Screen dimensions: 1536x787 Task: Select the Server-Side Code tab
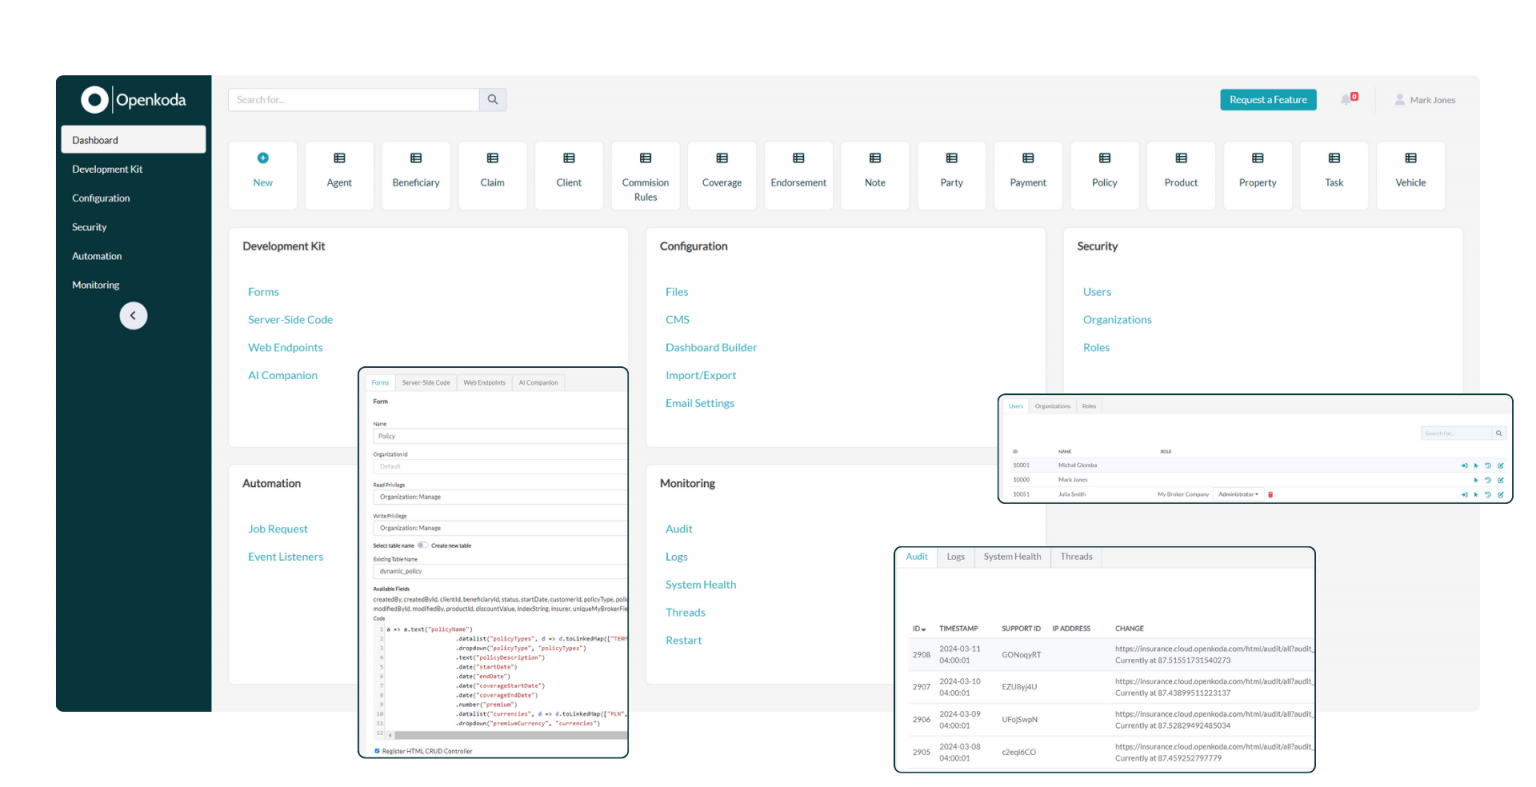pos(426,383)
